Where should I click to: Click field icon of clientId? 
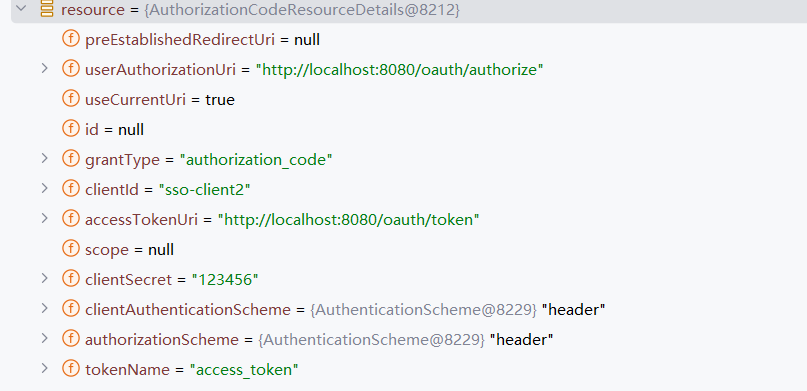[71, 188]
